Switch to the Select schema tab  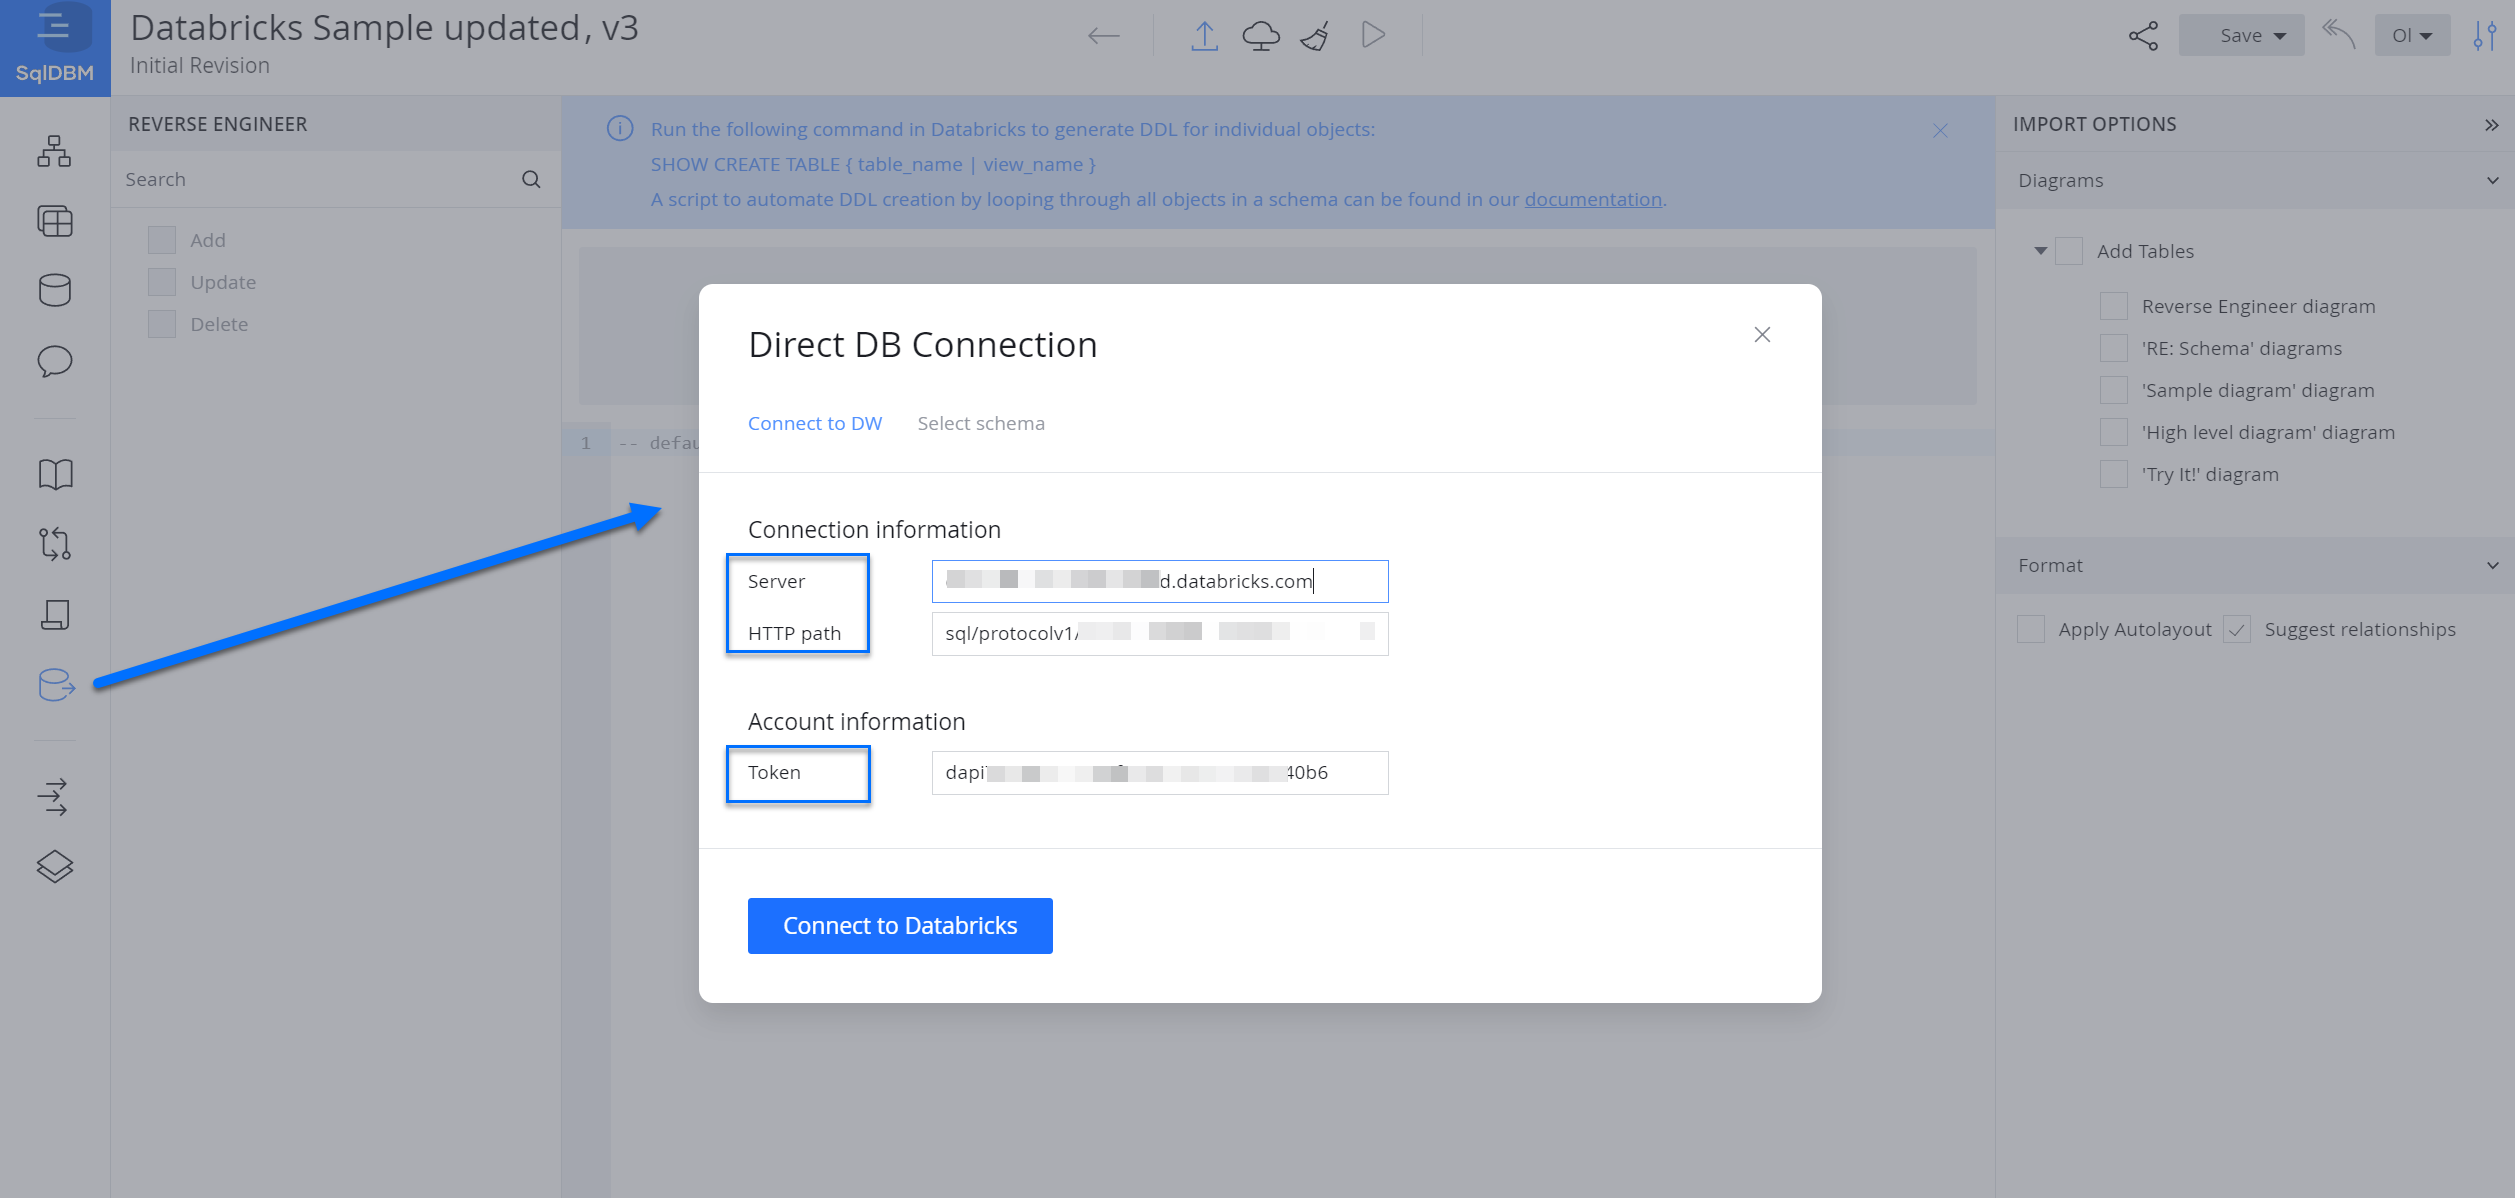[981, 423]
